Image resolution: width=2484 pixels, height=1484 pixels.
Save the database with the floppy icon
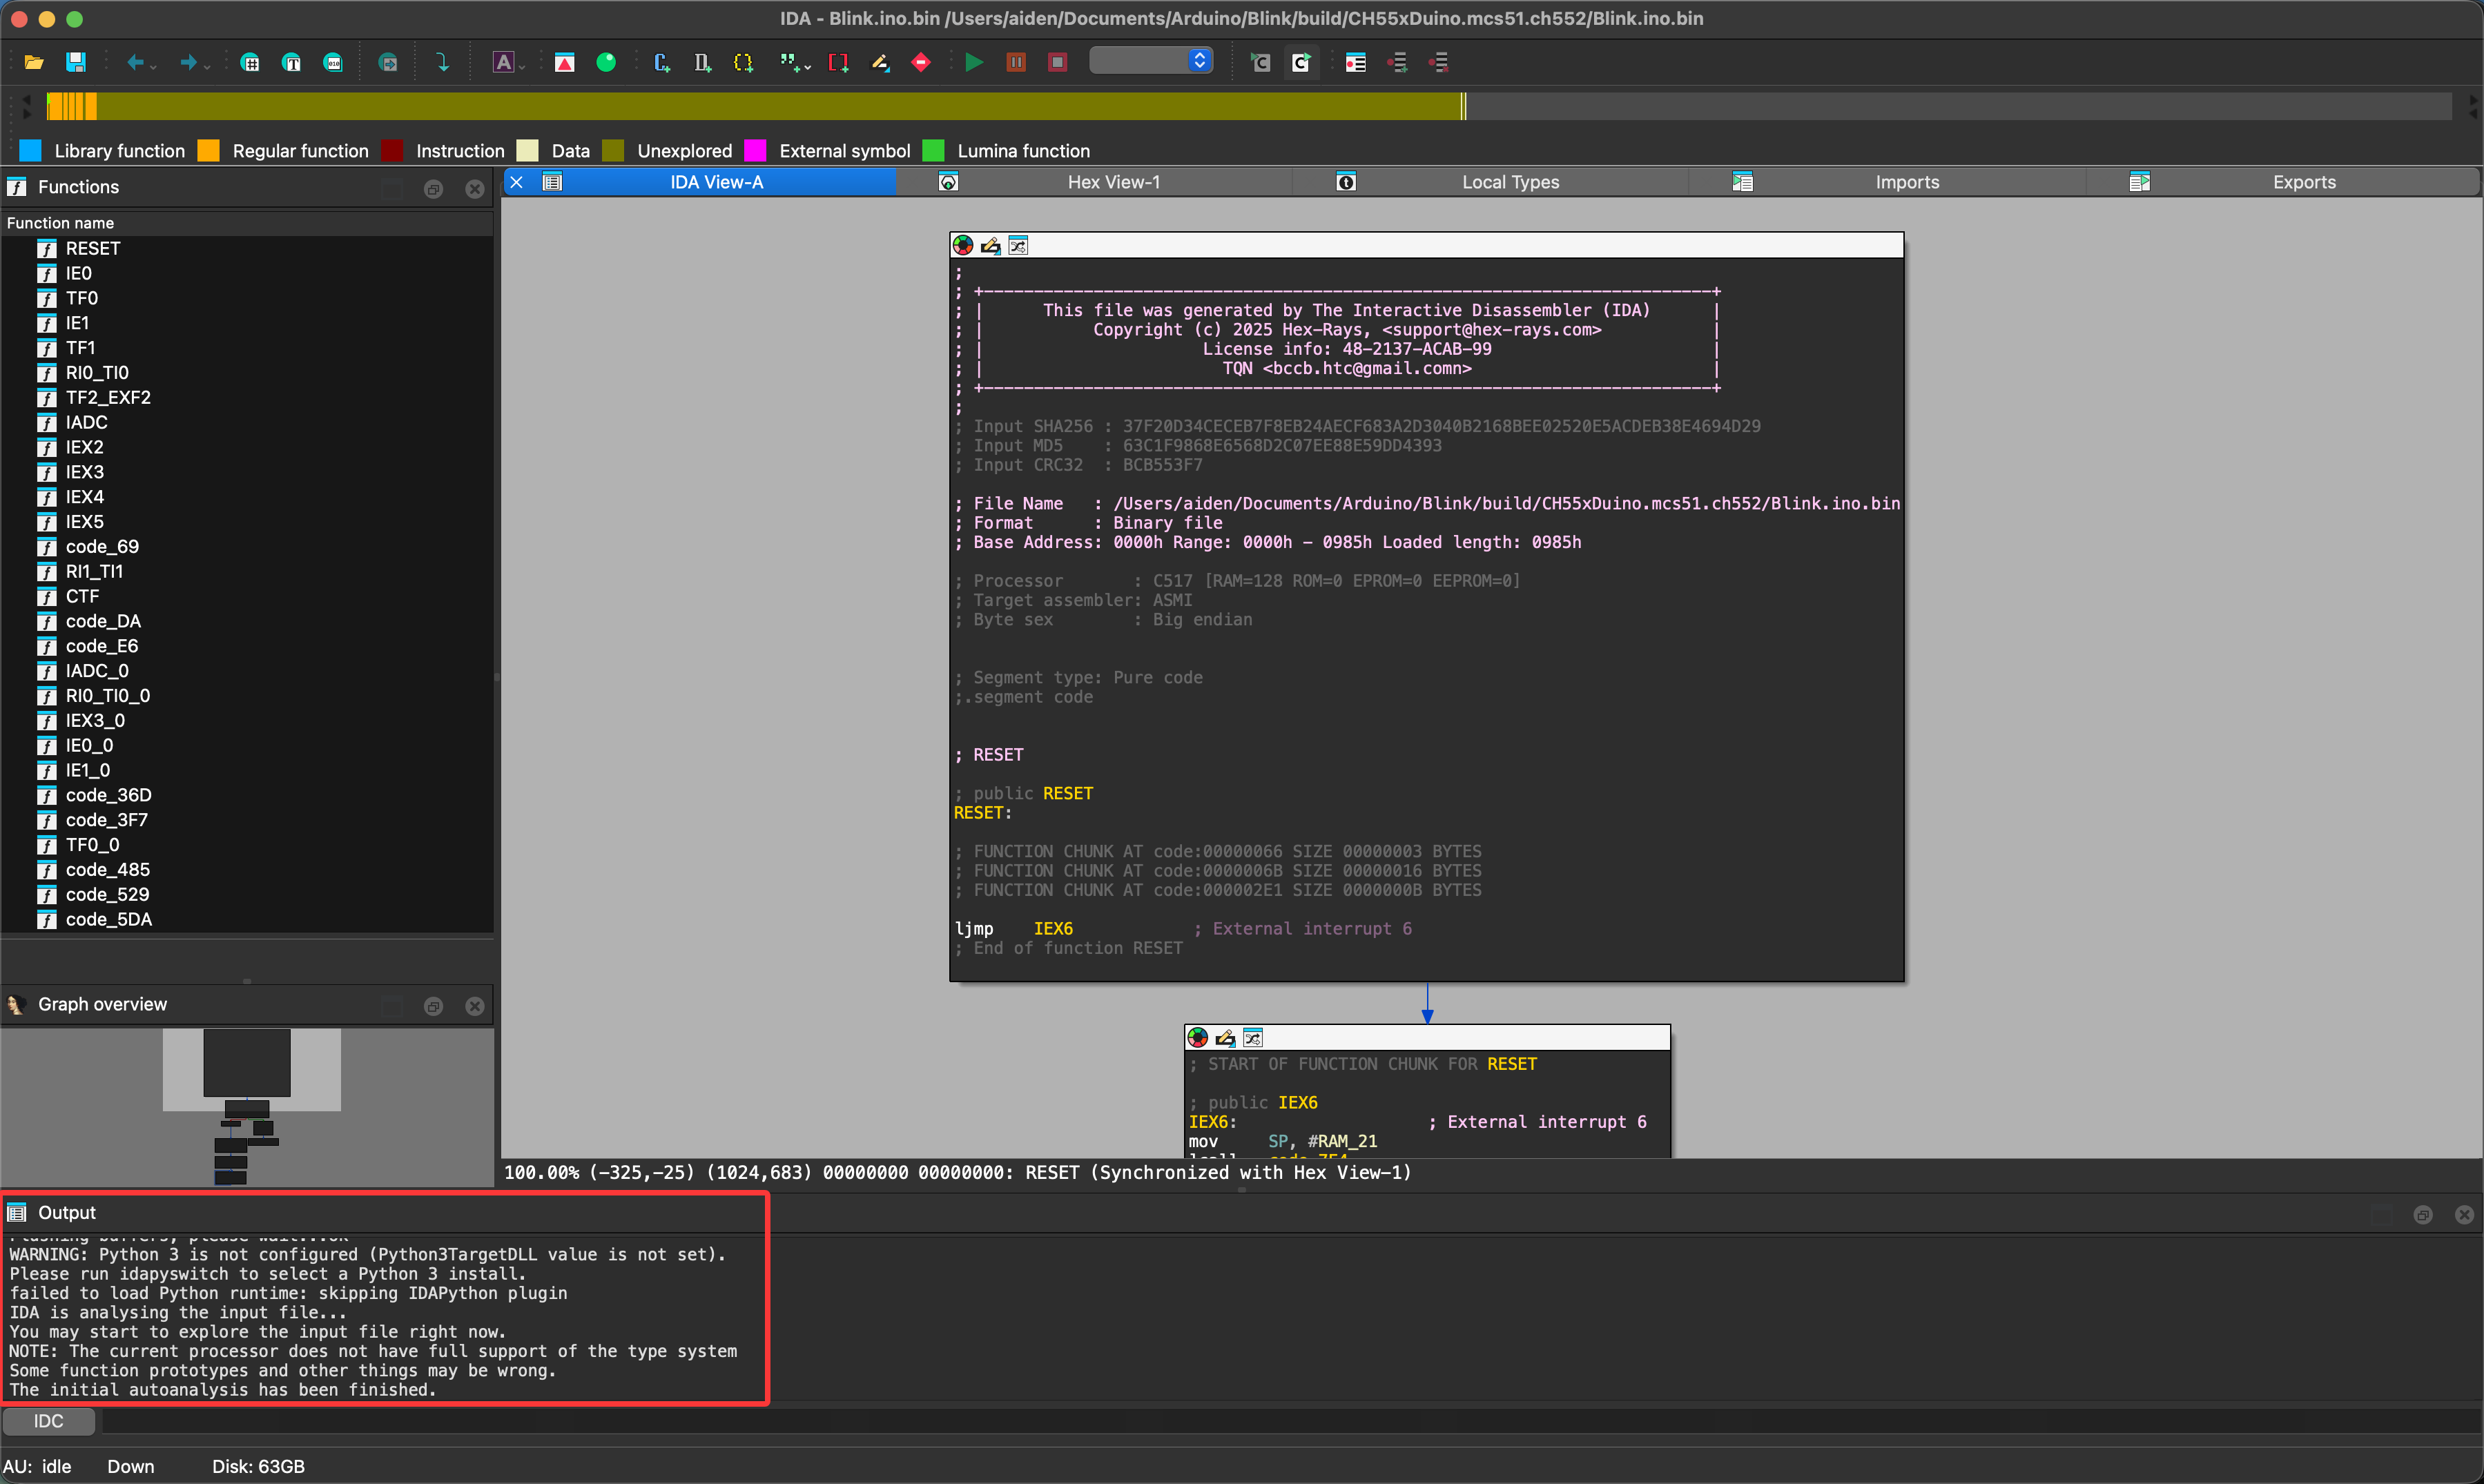click(75, 63)
